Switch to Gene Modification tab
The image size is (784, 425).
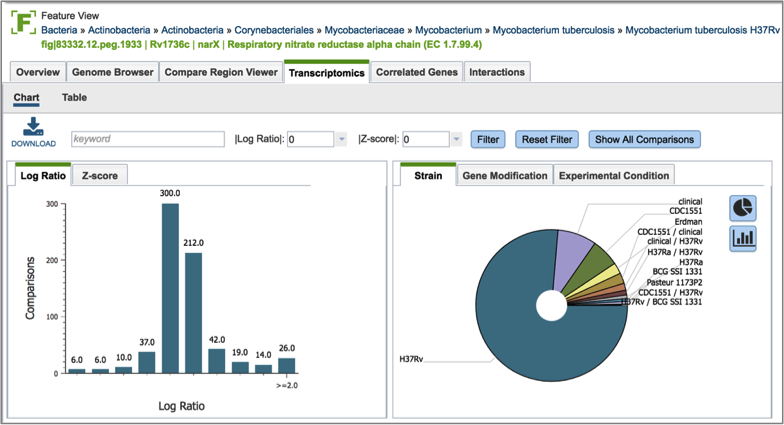click(504, 176)
